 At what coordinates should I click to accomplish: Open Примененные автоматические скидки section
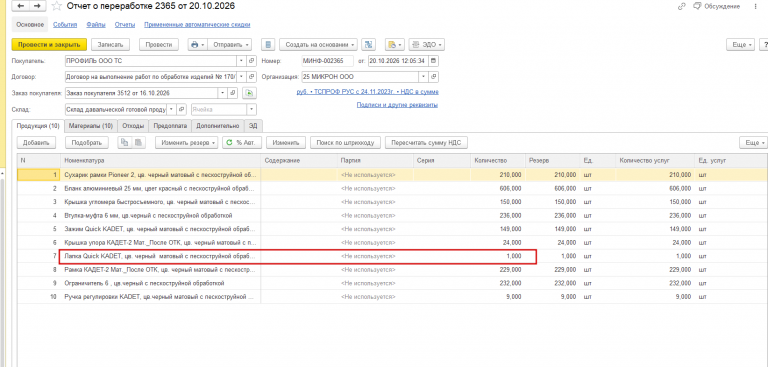pos(197,24)
